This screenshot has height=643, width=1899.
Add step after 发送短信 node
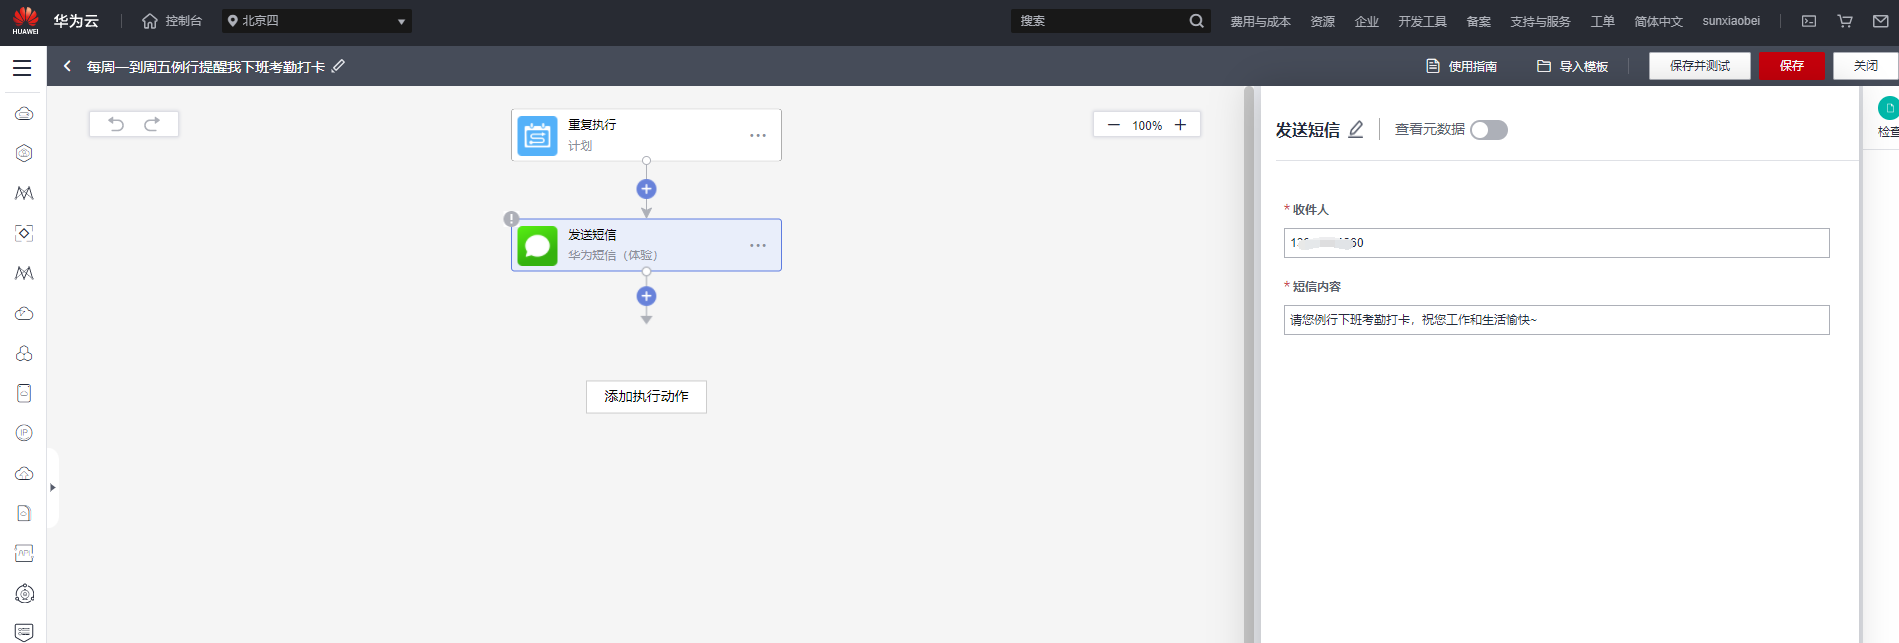tap(646, 296)
